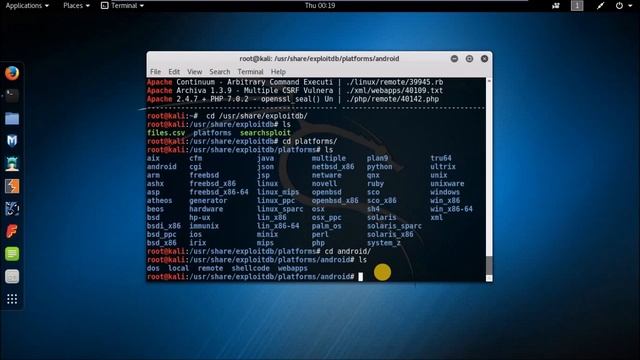
Task: Open the green notes dock icon
Action: click(12, 254)
